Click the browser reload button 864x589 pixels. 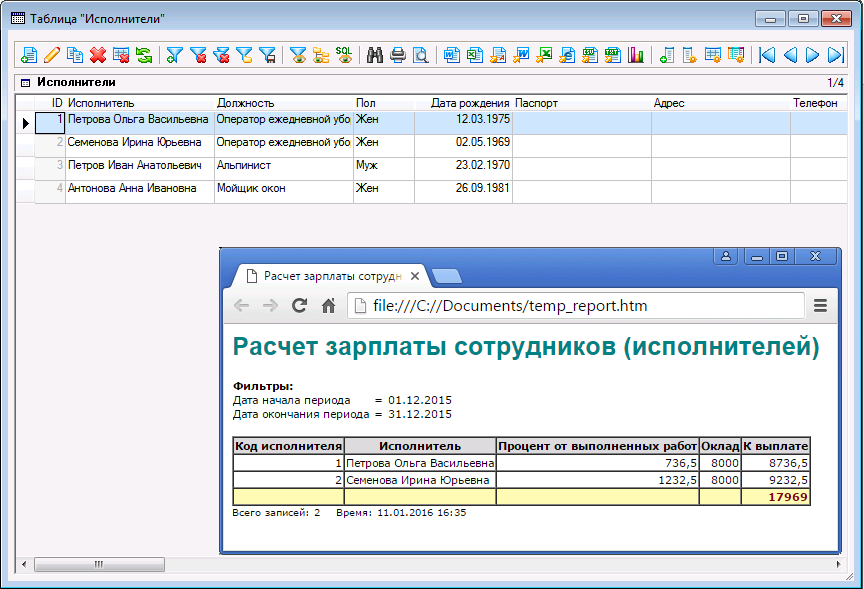coord(298,306)
